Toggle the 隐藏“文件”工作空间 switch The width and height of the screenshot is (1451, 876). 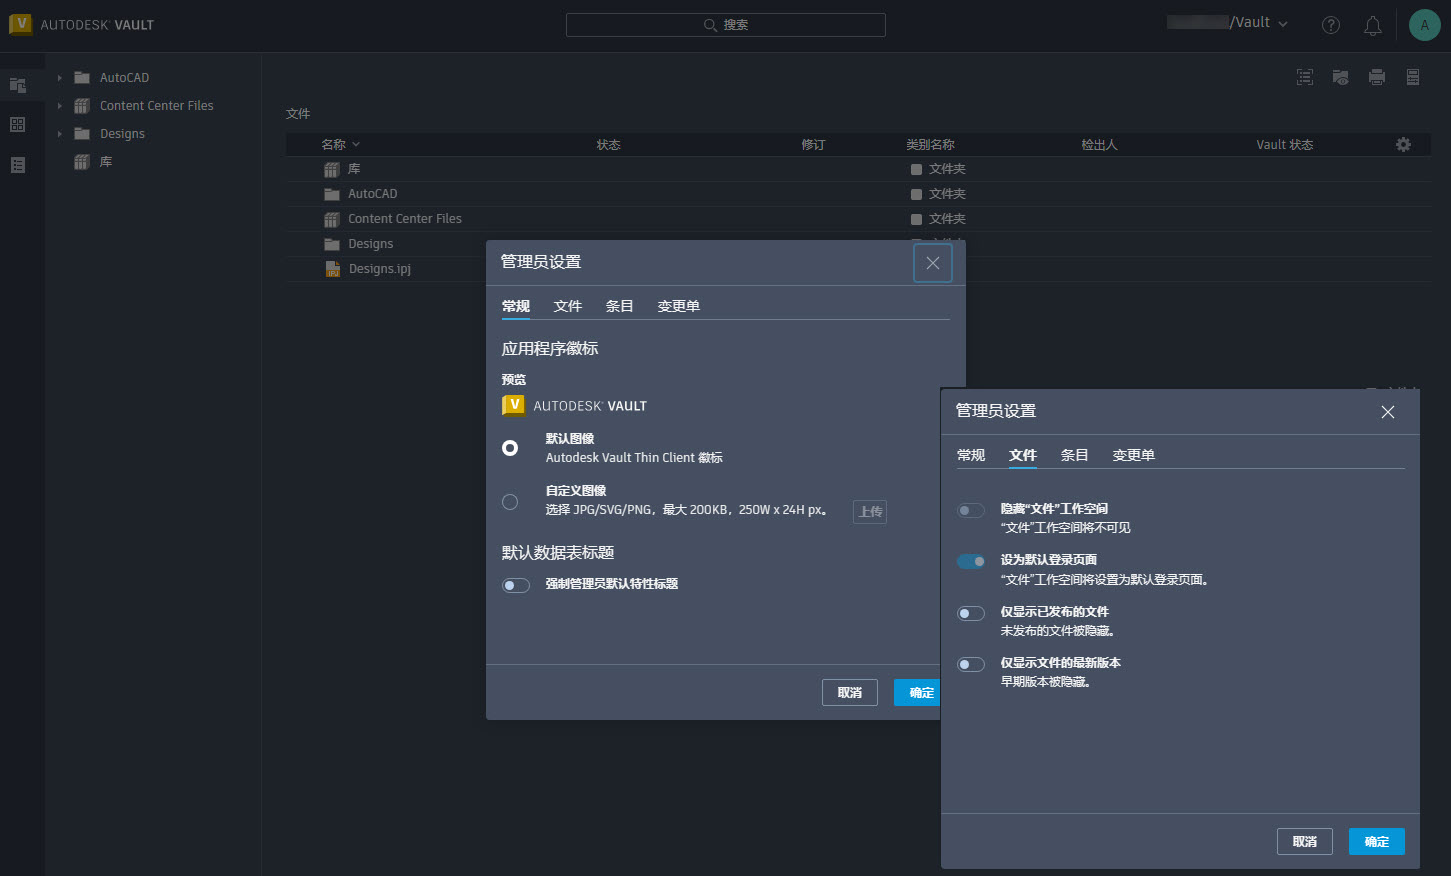[x=971, y=510]
